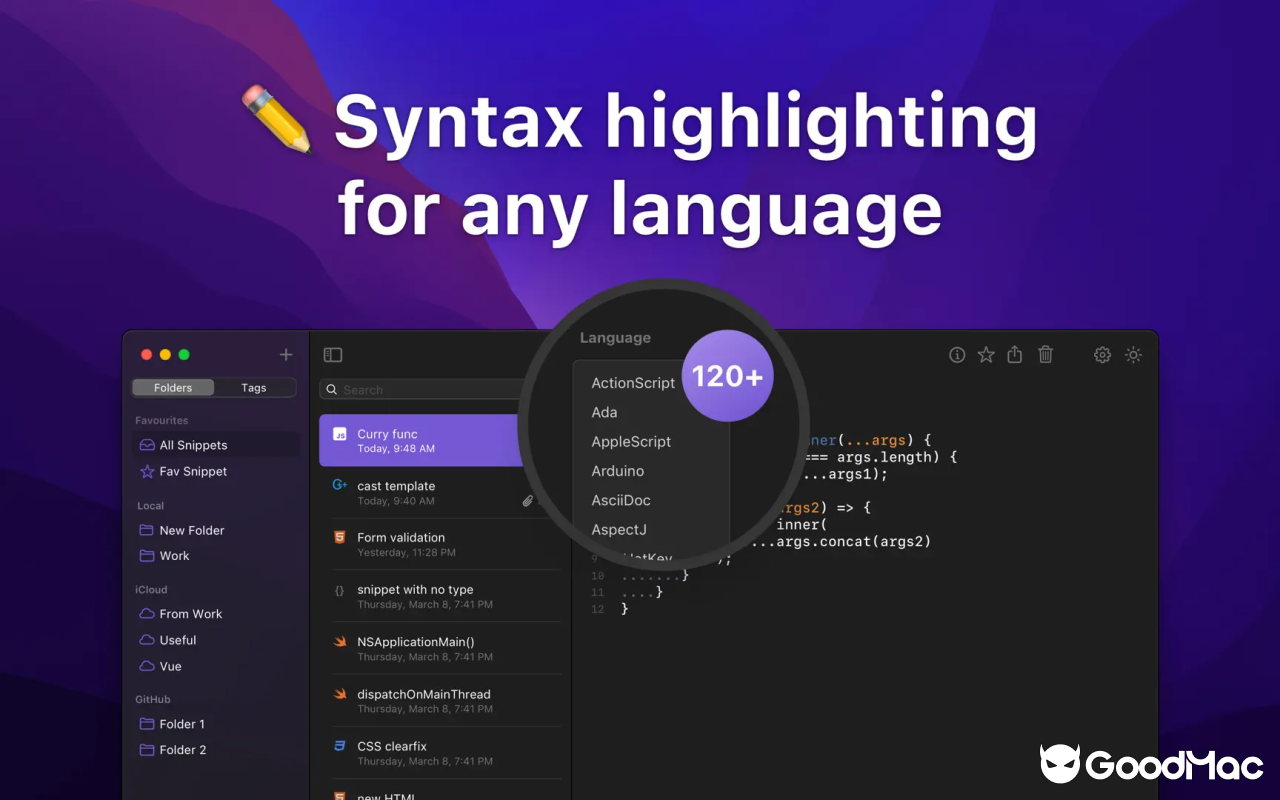This screenshot has height=800, width=1280.
Task: Open the Fav Snippet item
Action: pos(193,471)
